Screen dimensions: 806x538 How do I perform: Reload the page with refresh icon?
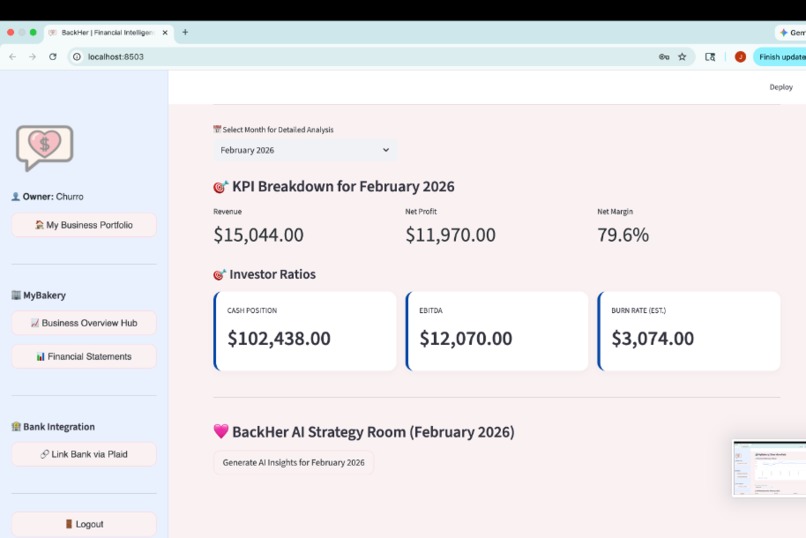[x=52, y=57]
